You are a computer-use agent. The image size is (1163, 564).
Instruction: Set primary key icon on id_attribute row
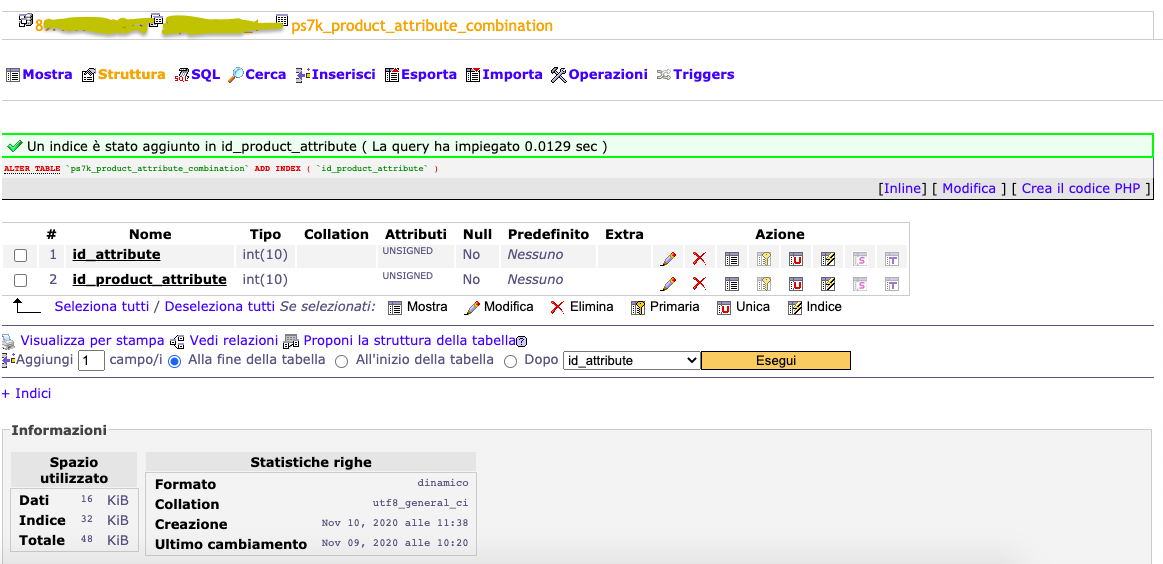[x=764, y=258]
